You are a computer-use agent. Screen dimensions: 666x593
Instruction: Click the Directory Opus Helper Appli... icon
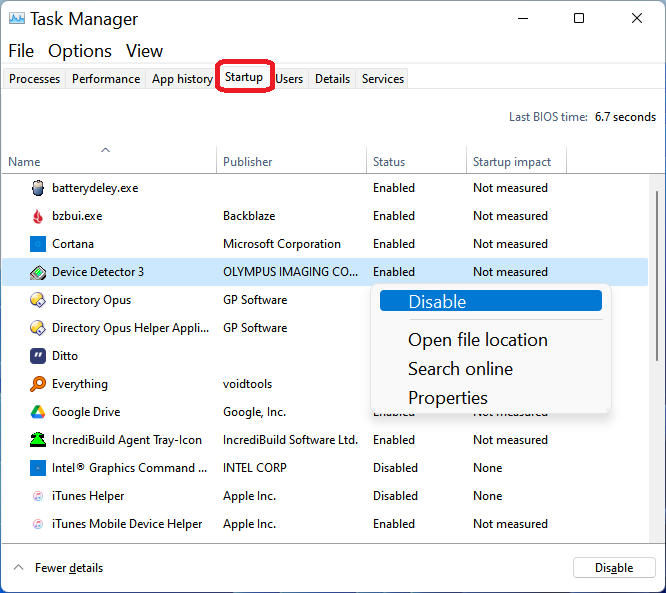tap(38, 328)
